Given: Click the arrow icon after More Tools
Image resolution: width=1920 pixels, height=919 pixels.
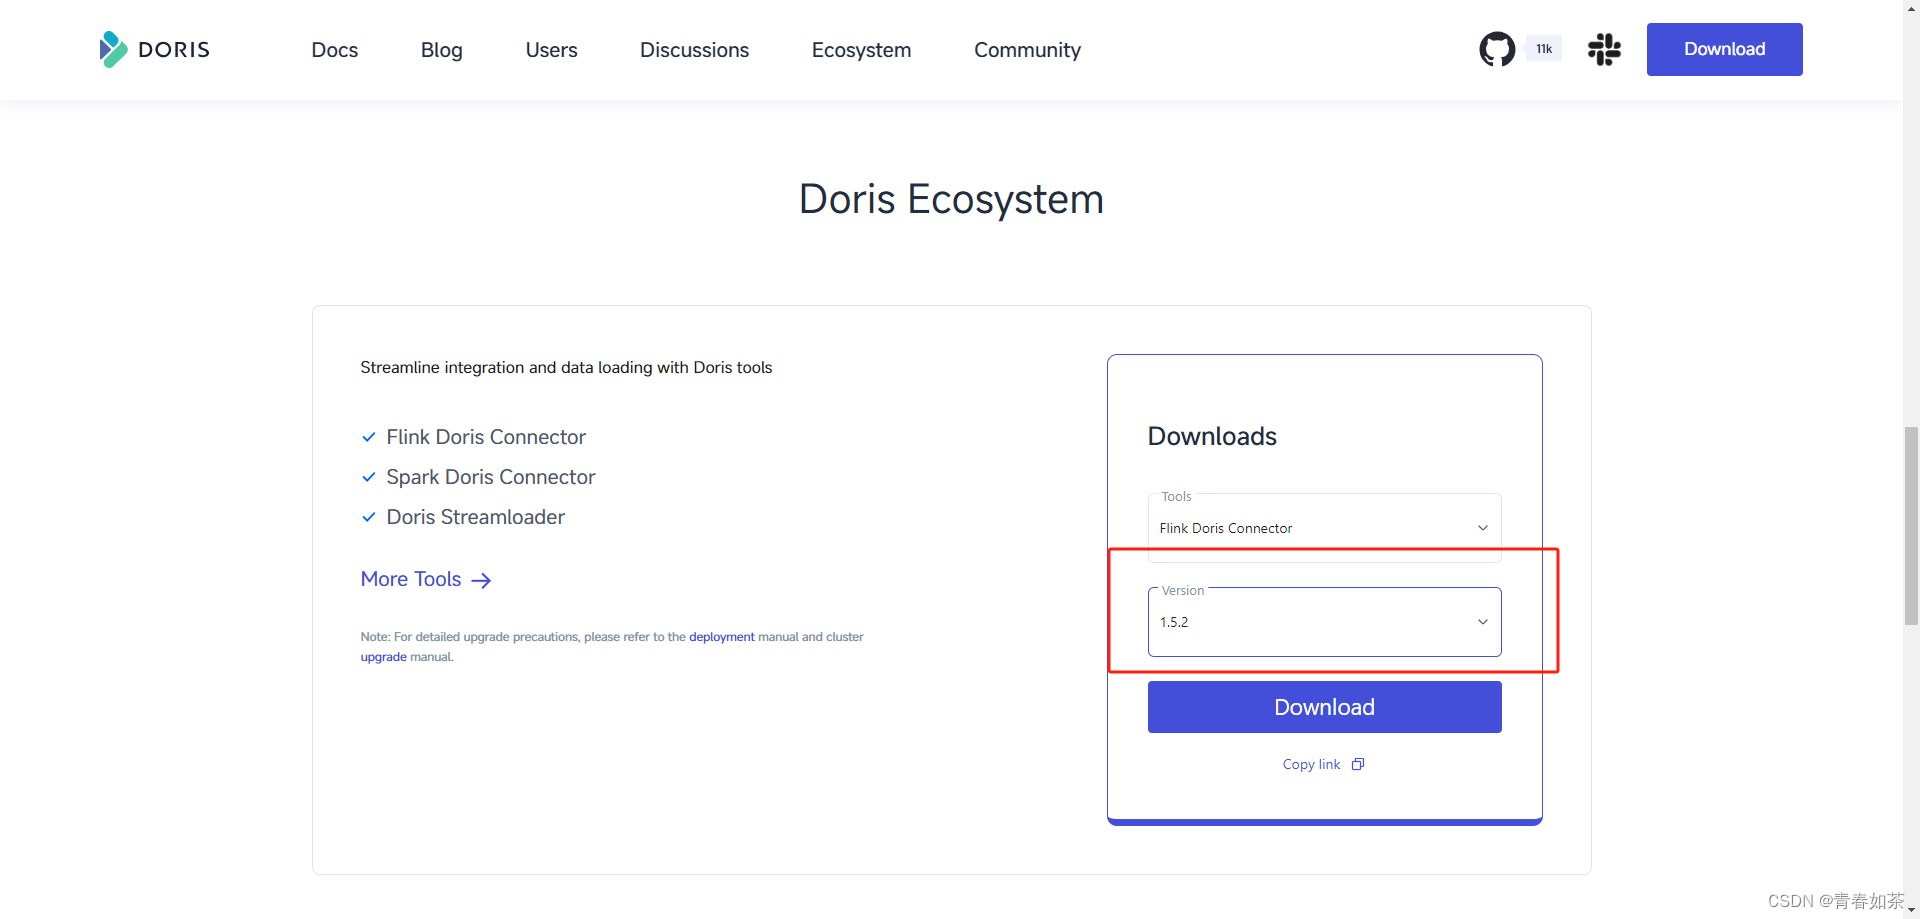Looking at the screenshot, I should point(482,580).
